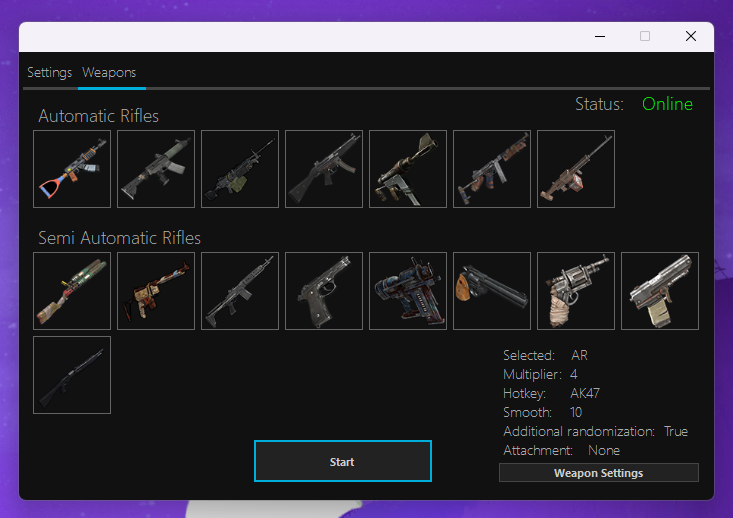Switch to the Settings tab
Screen dimensions: 733x518
49,73
